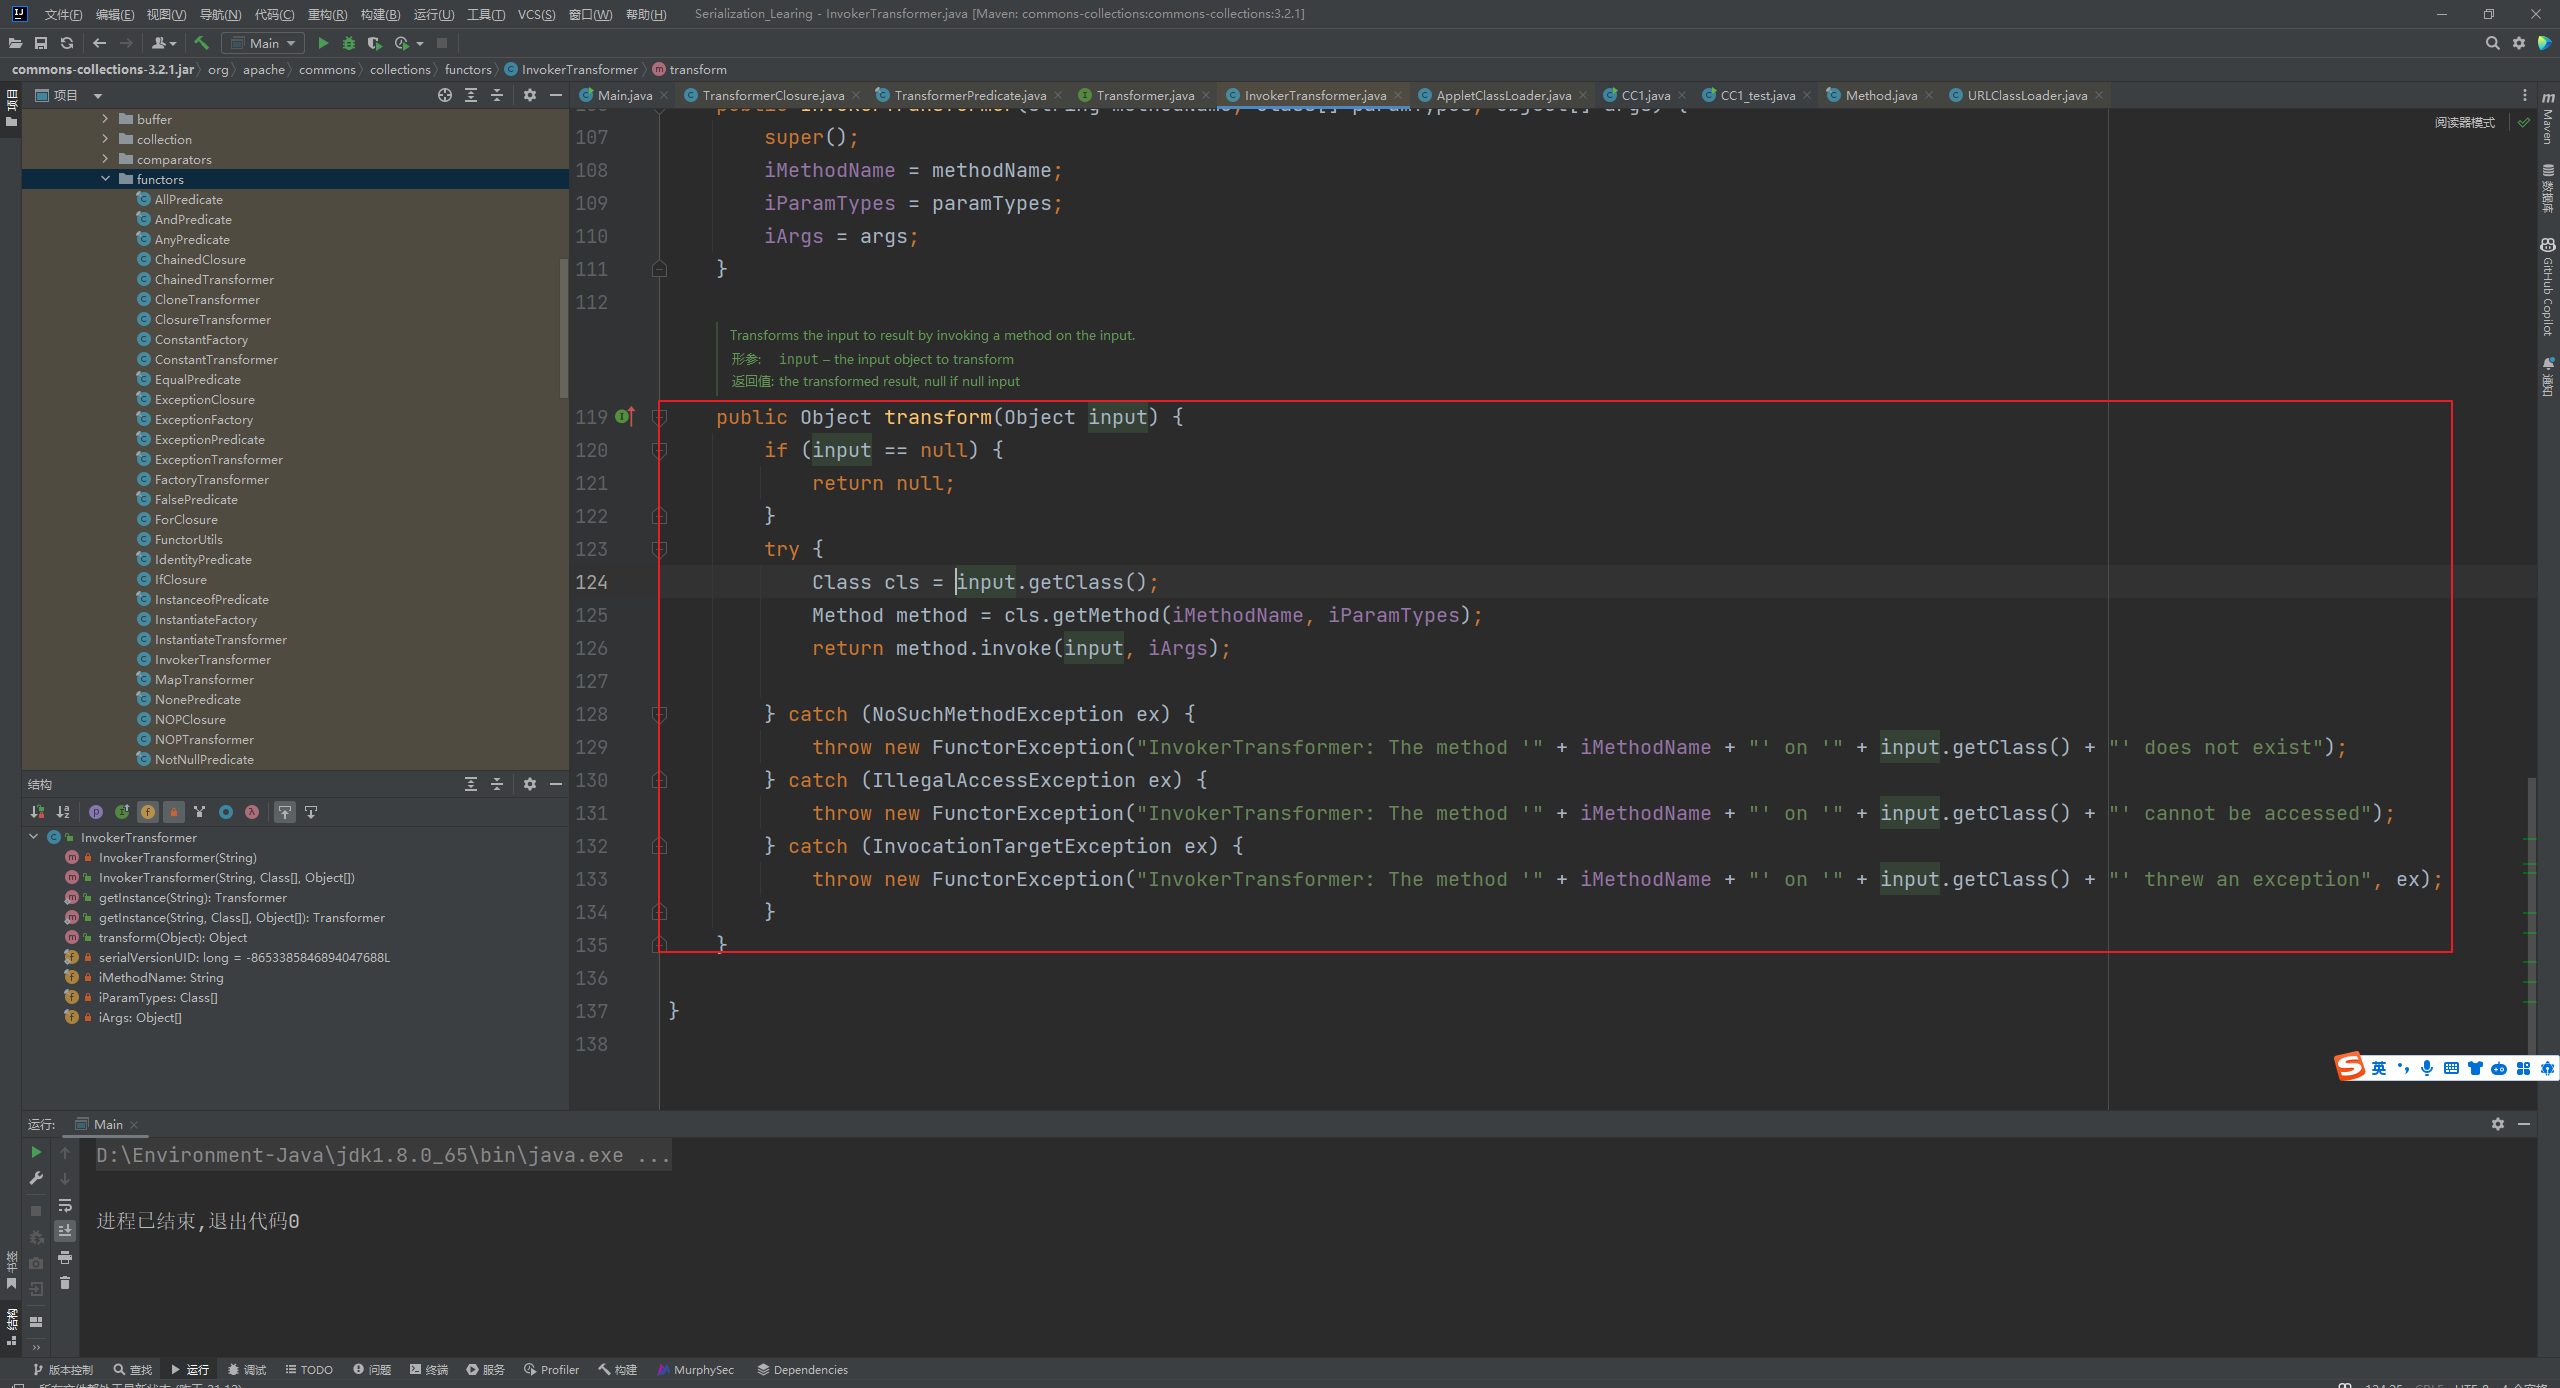Select ChainedTransformer in the project tree
The width and height of the screenshot is (2560, 1388).
pyautogui.click(x=214, y=279)
